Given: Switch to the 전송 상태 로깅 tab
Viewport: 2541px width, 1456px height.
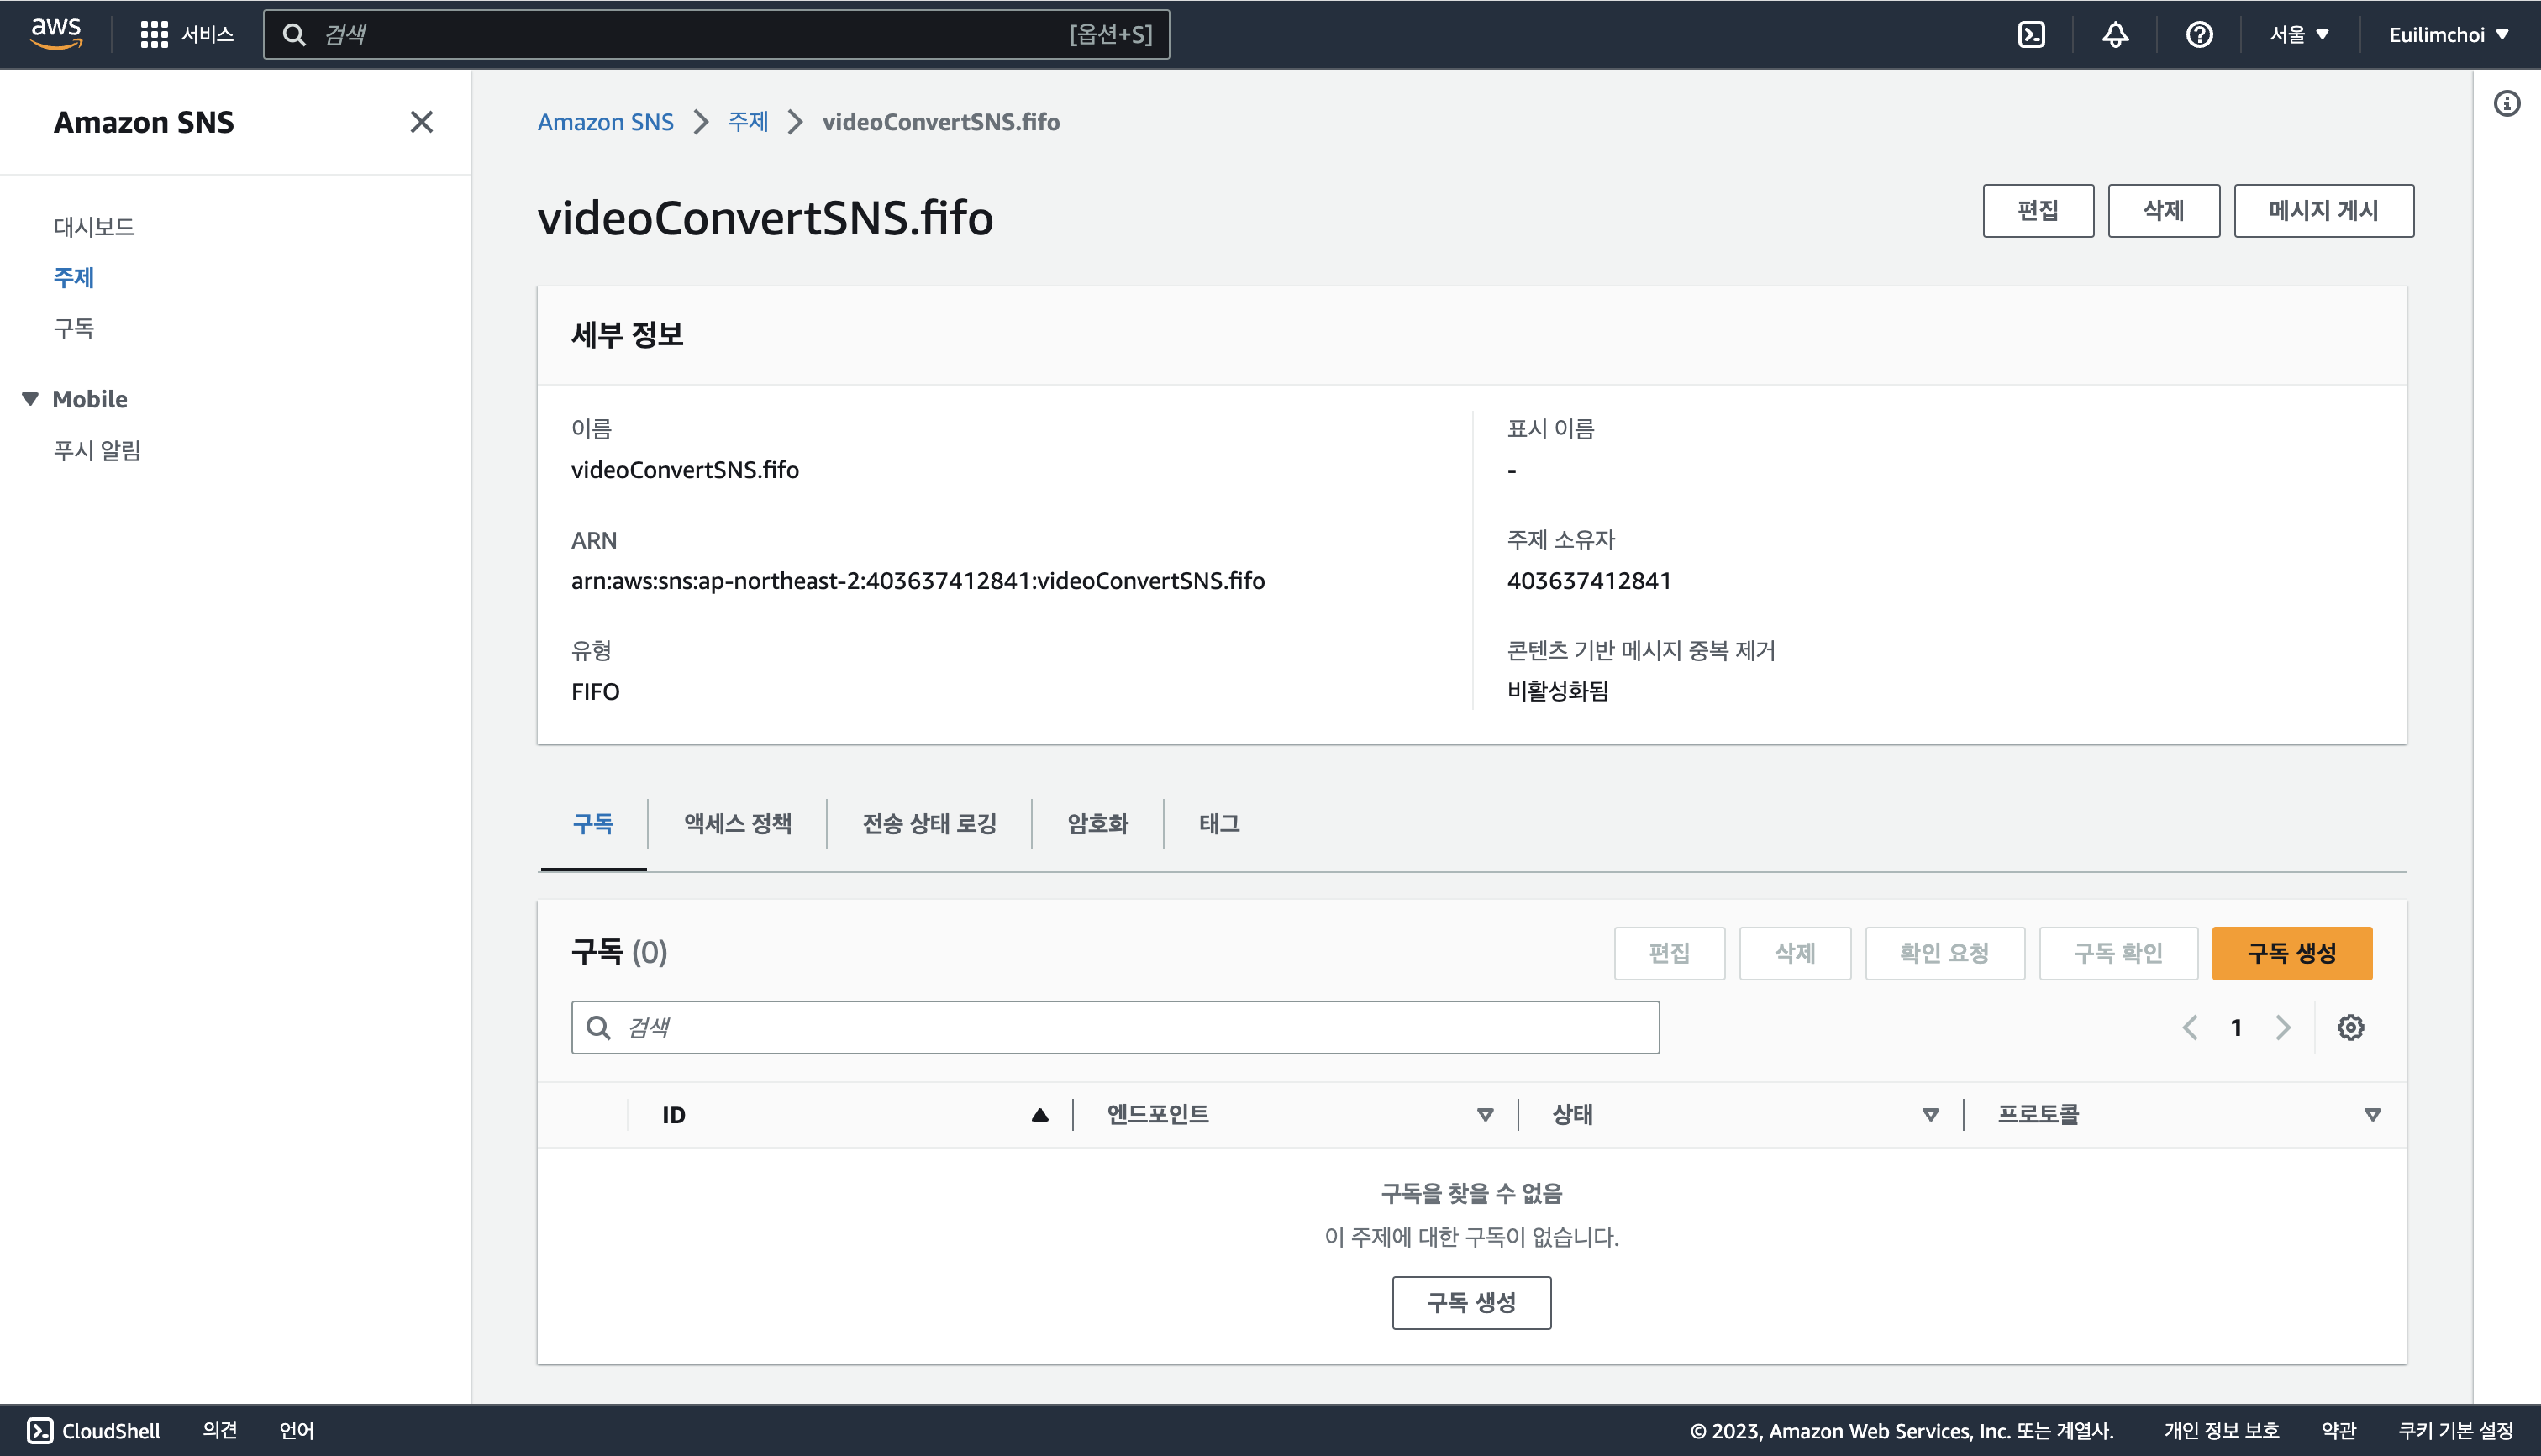Looking at the screenshot, I should (x=929, y=824).
